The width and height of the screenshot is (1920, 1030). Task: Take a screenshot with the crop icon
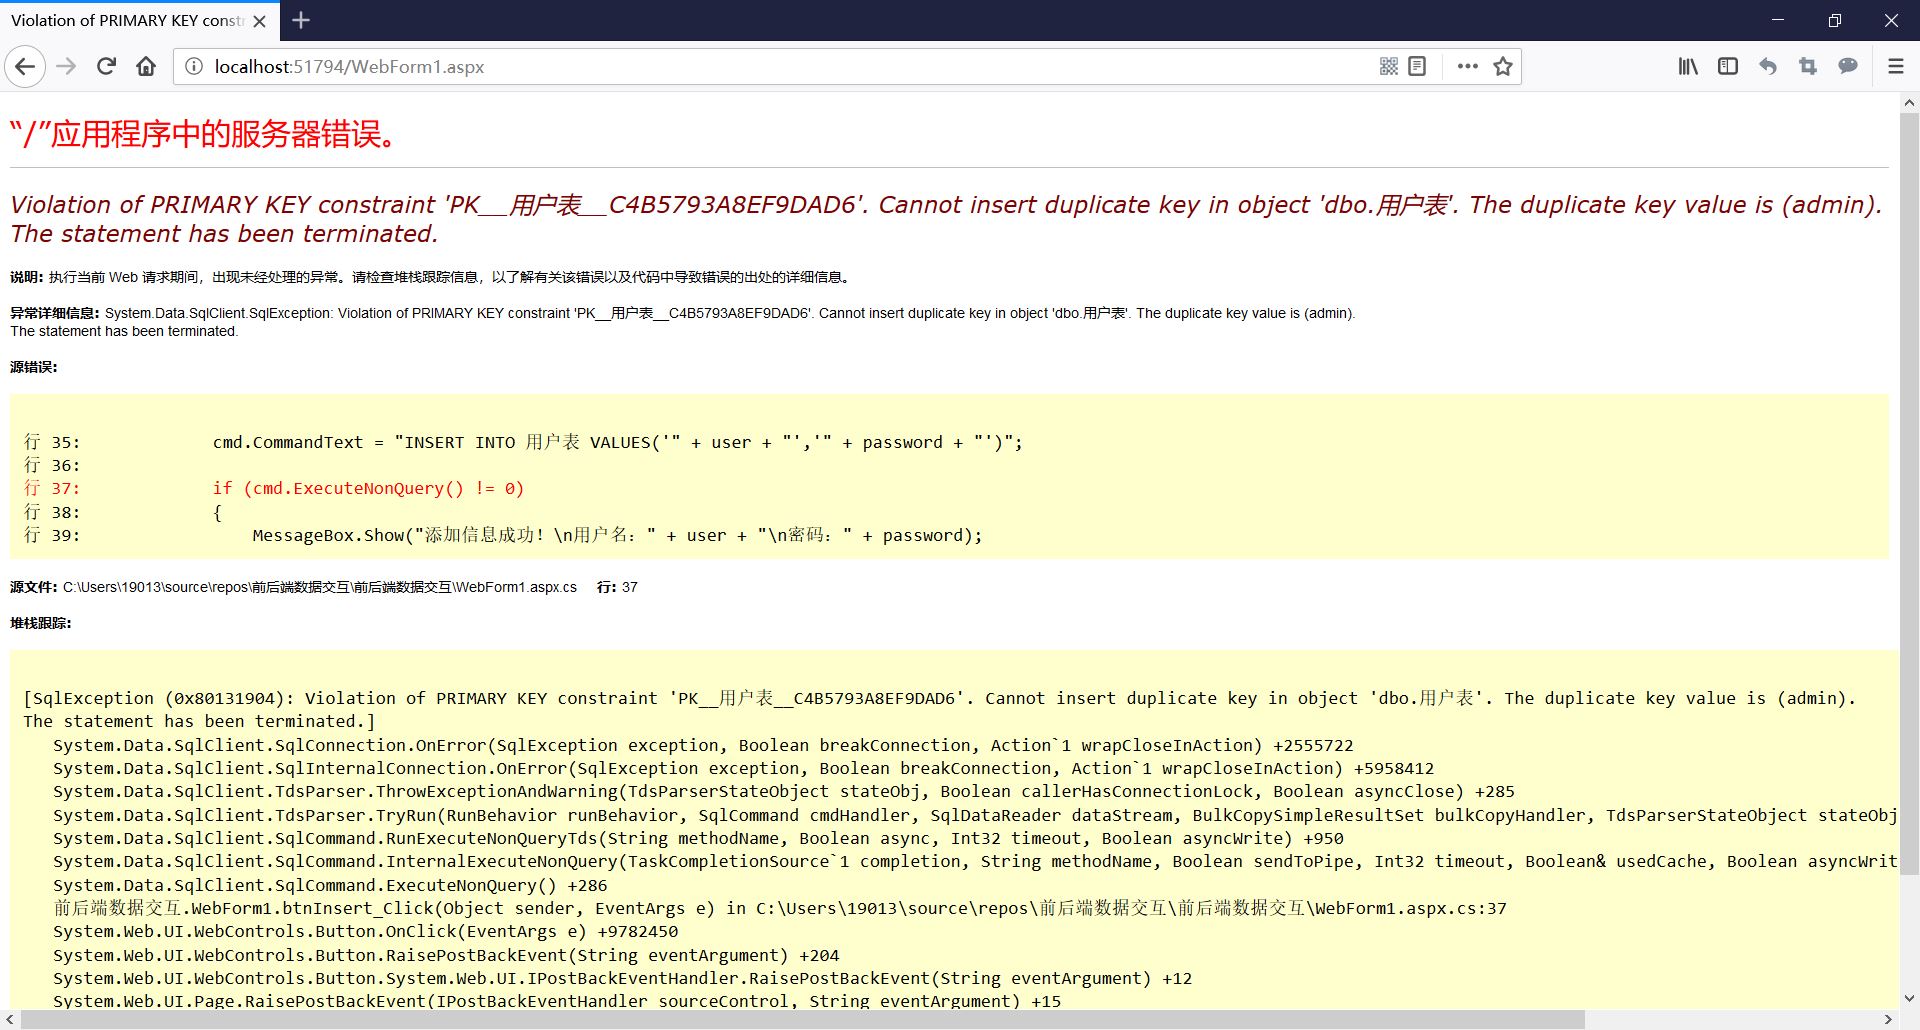tap(1808, 67)
